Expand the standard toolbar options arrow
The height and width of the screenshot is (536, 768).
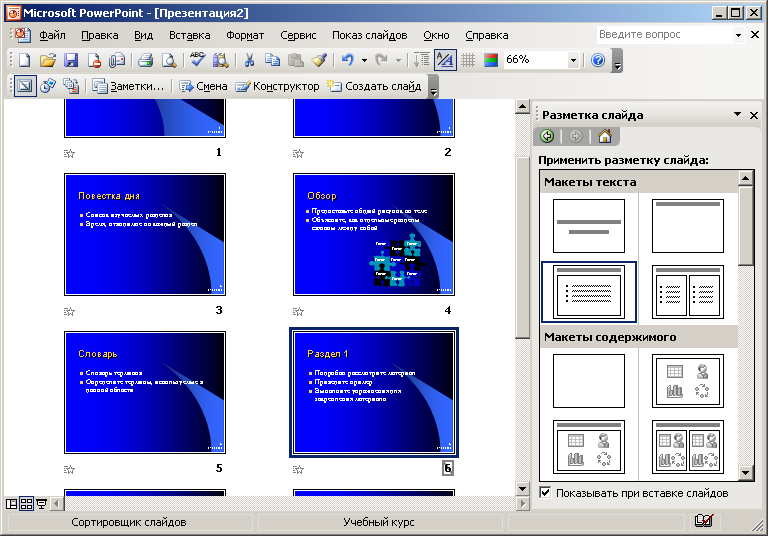618,61
